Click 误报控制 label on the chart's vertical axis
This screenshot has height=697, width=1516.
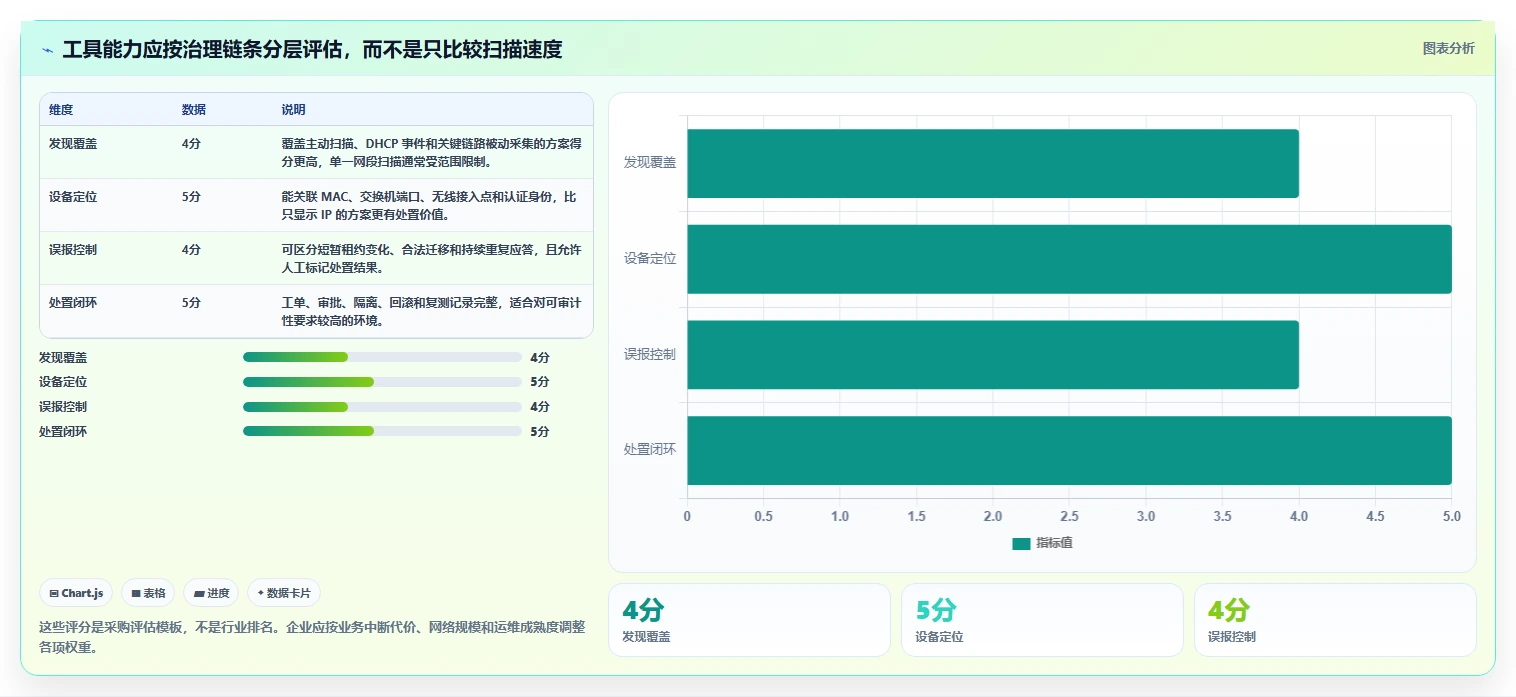650,354
